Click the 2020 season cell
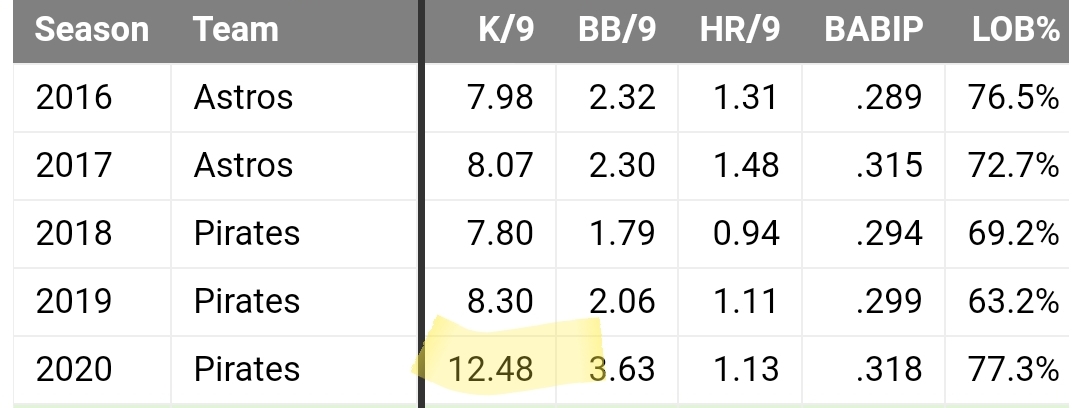The width and height of the screenshot is (1080, 408). pos(74,369)
